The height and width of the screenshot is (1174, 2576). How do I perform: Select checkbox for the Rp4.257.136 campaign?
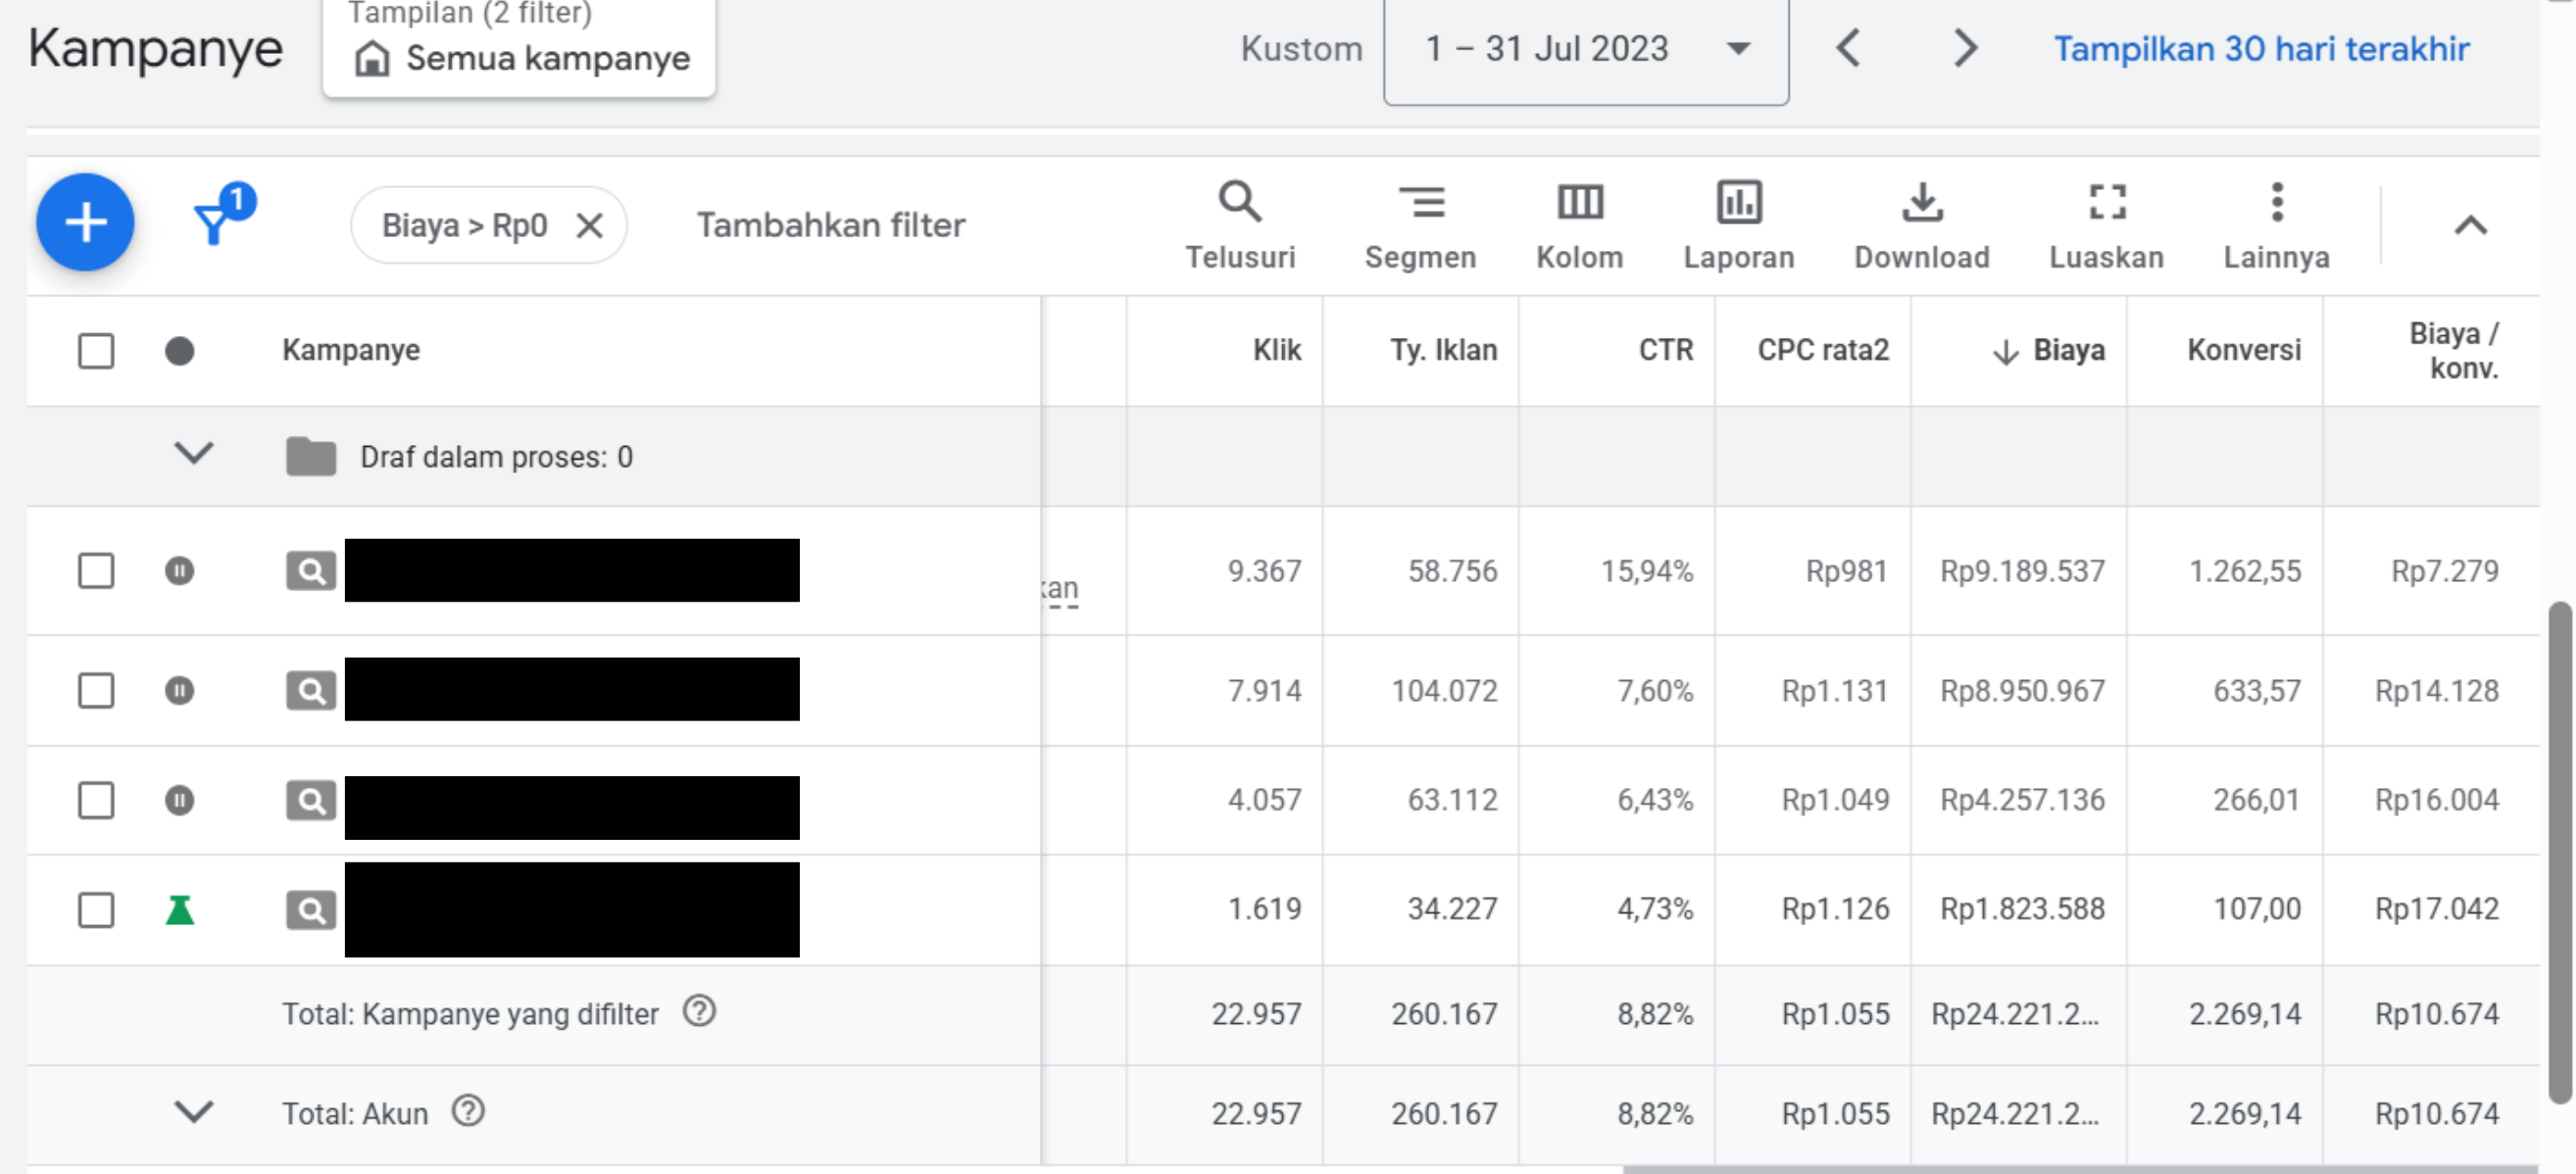(x=96, y=800)
